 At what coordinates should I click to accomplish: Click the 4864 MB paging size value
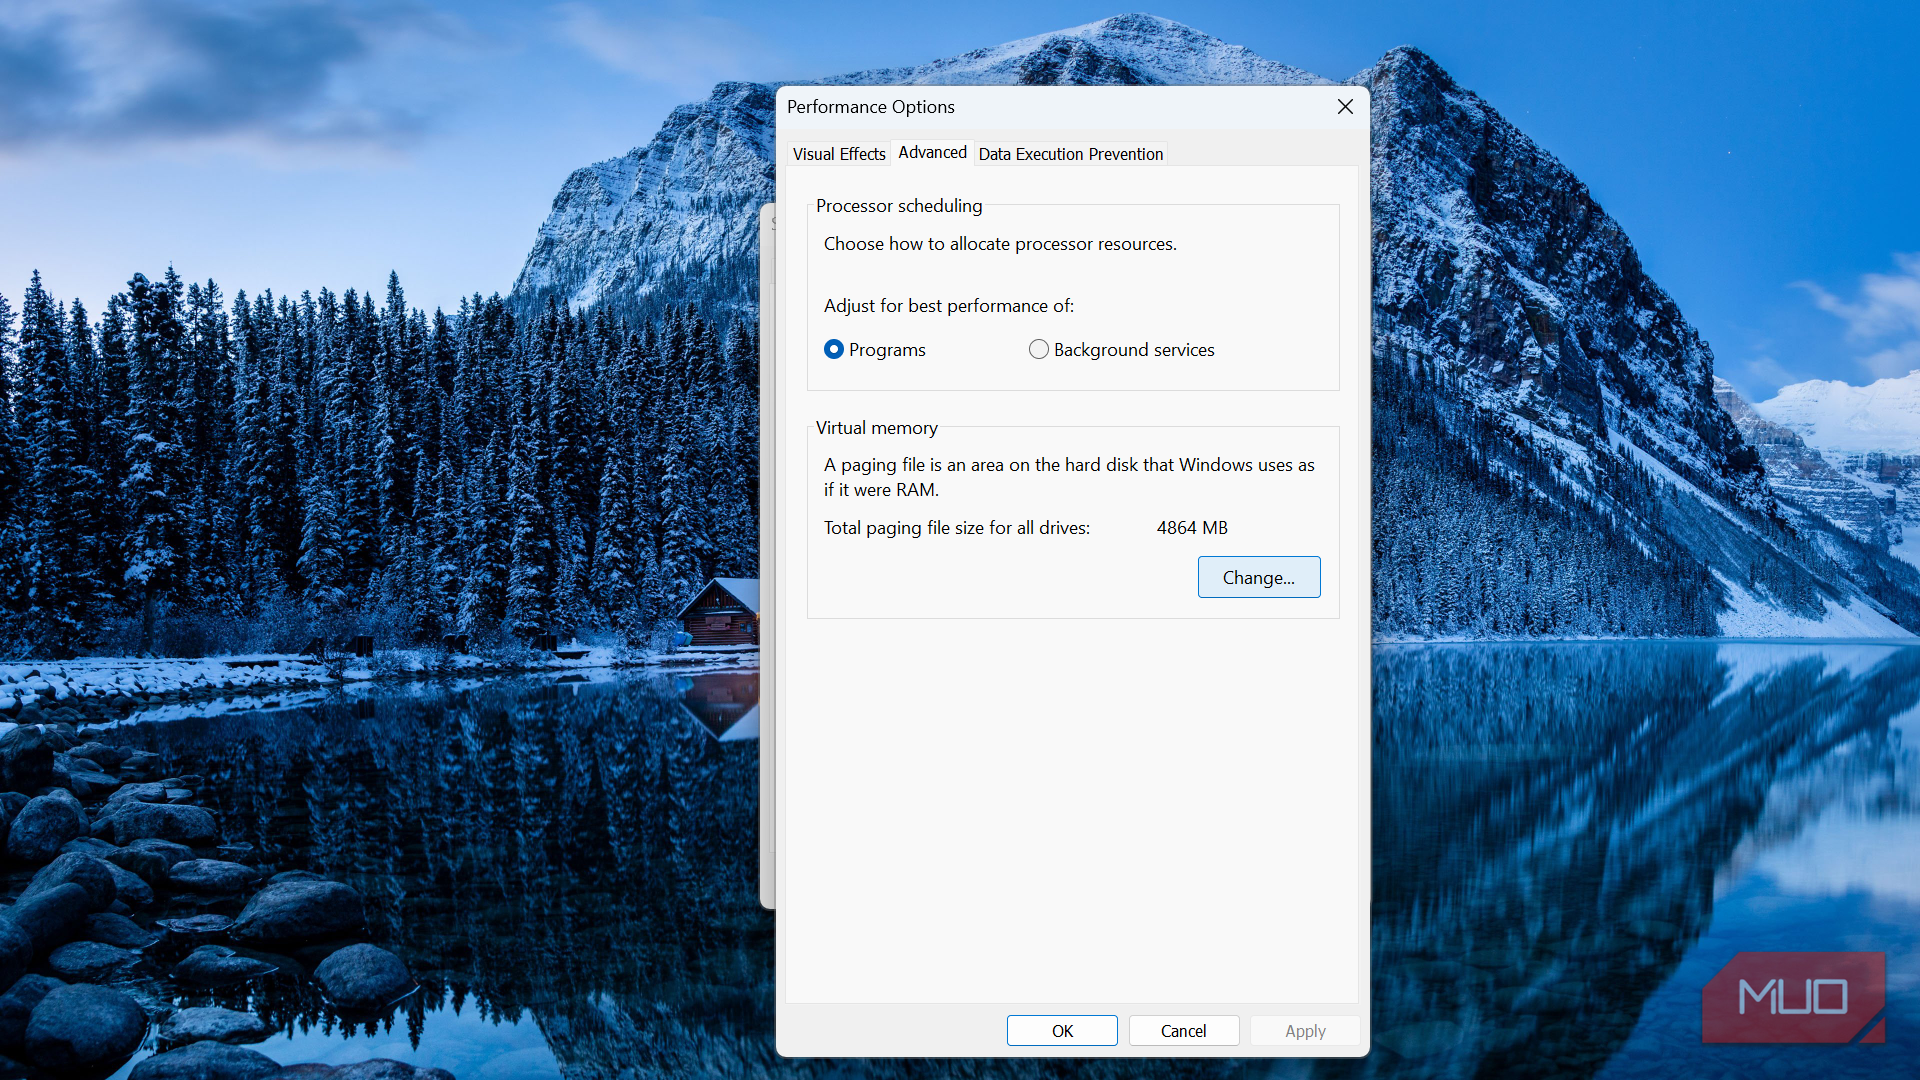pyautogui.click(x=1192, y=527)
